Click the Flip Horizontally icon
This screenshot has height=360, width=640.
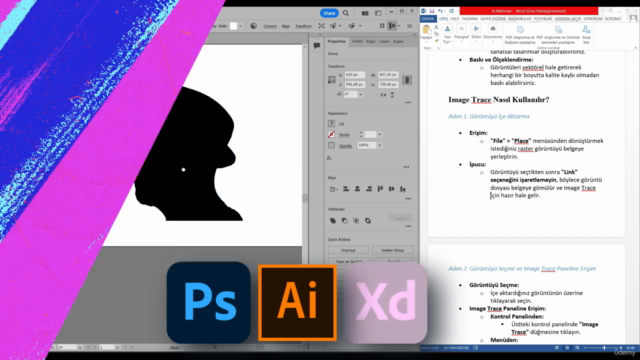(x=383, y=95)
